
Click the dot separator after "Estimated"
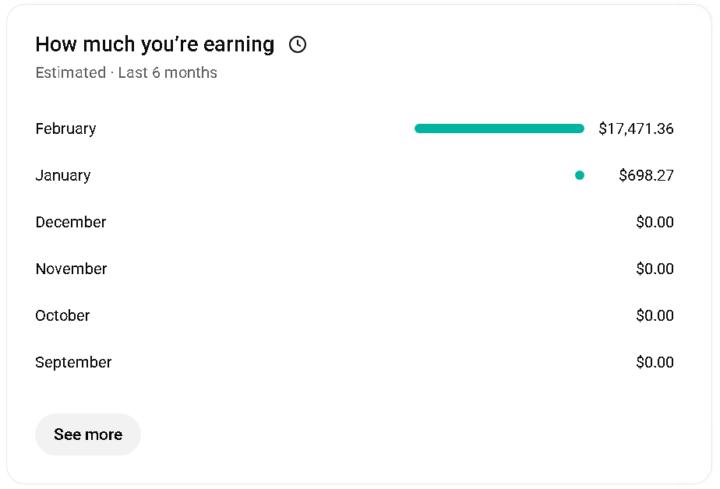tap(112, 73)
